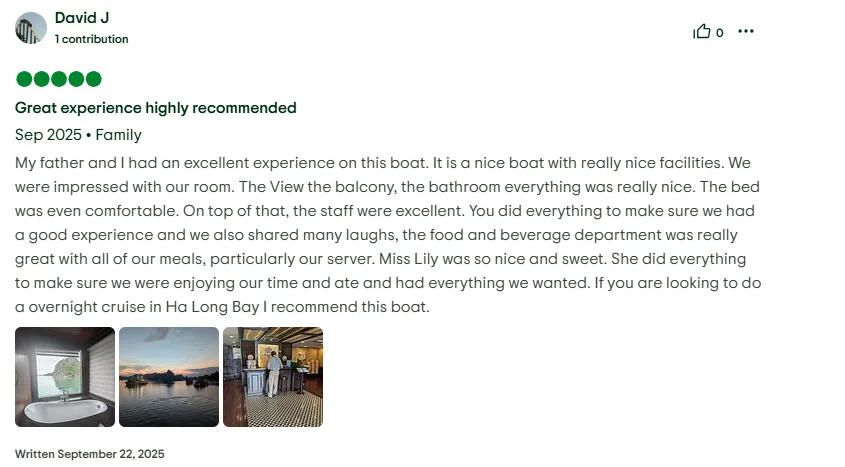
Task: Open the bathtub photo thumbnail
Action: [65, 377]
